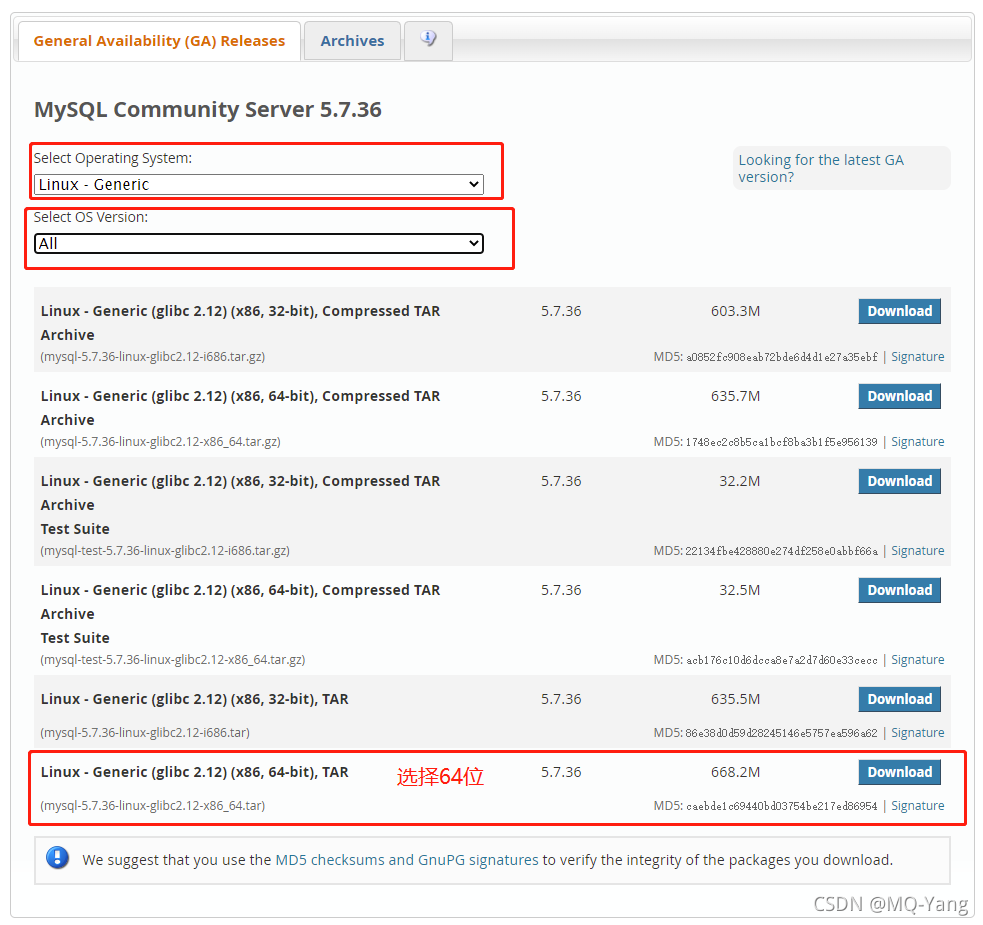Image resolution: width=983 pixels, height=925 pixels.
Task: Click the MySQL Community Server 5.7.36 heading
Action: pyautogui.click(x=208, y=110)
